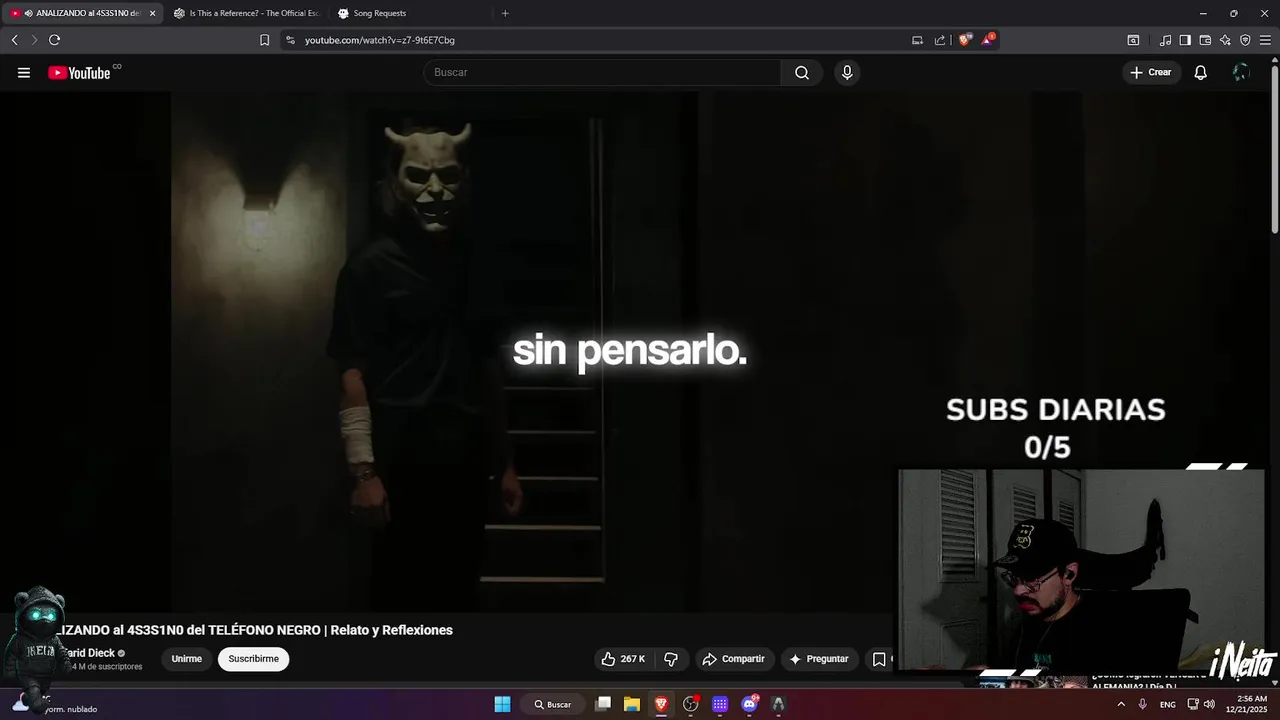Click the save bookmark icon beside Preguntar
This screenshot has width=1280, height=720.
(879, 659)
